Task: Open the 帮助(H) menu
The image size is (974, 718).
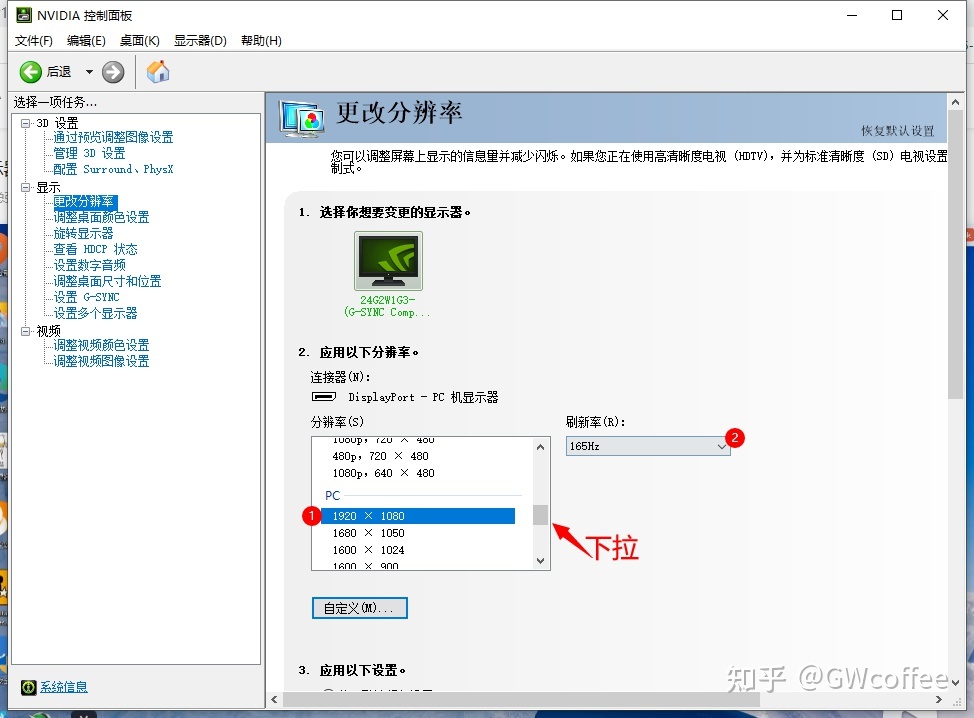Action: tap(261, 40)
